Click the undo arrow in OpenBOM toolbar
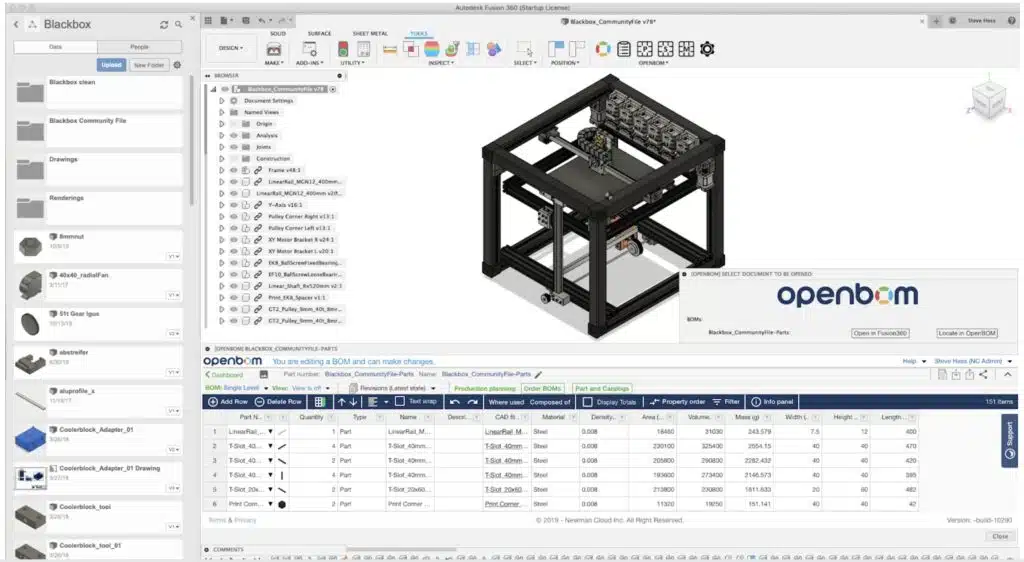This screenshot has width=1024, height=562. pos(455,402)
